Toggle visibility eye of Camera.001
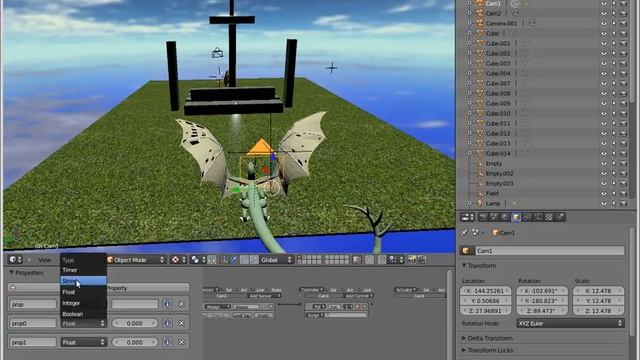The height and width of the screenshot is (360, 640). click(x=604, y=23)
